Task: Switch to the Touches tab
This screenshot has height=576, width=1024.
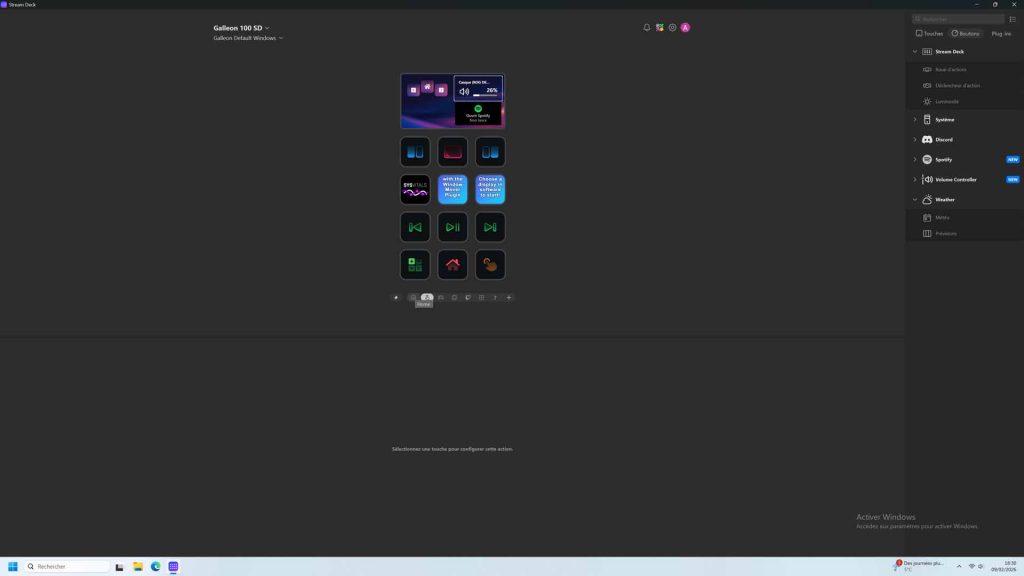Action: pos(928,33)
